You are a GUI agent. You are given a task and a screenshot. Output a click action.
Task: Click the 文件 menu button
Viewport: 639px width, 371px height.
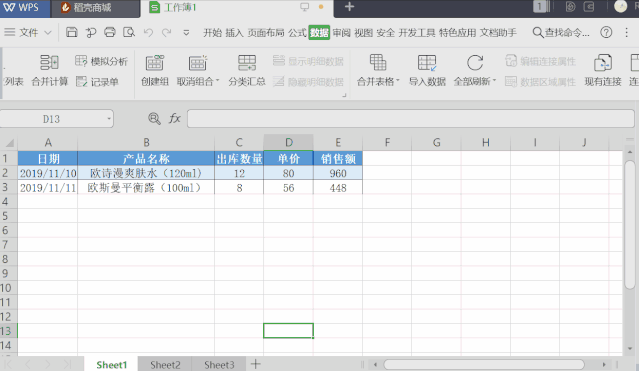[29, 32]
